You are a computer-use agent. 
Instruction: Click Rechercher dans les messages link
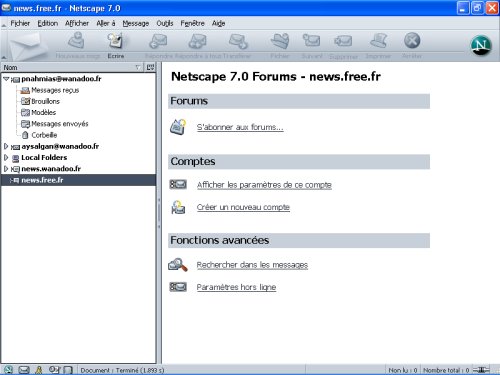(x=252, y=265)
